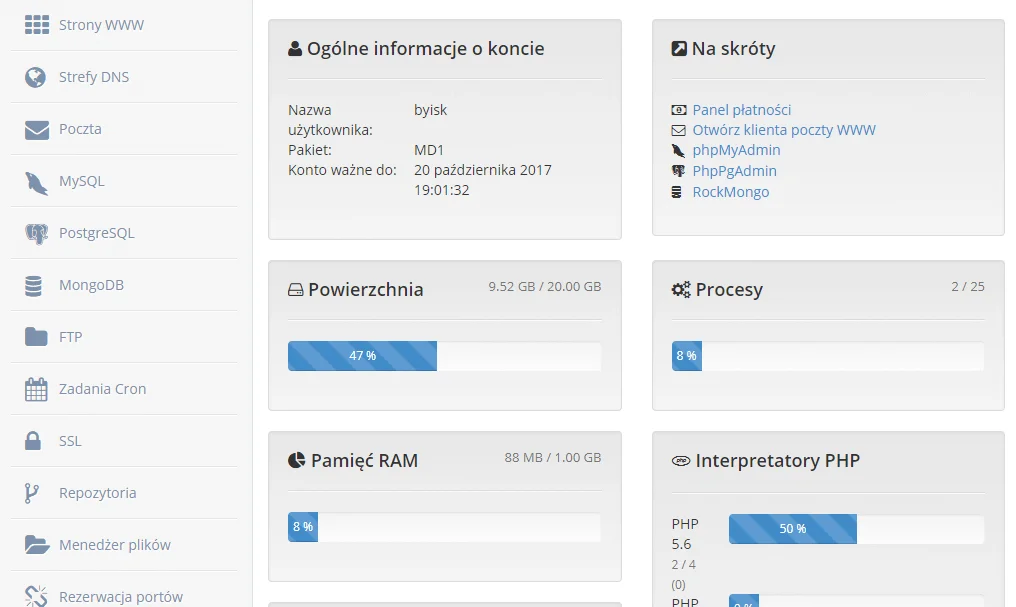This screenshot has width=1016, height=607.
Task: Click the Ogólne informacje o koncie heading
Action: 426,49
